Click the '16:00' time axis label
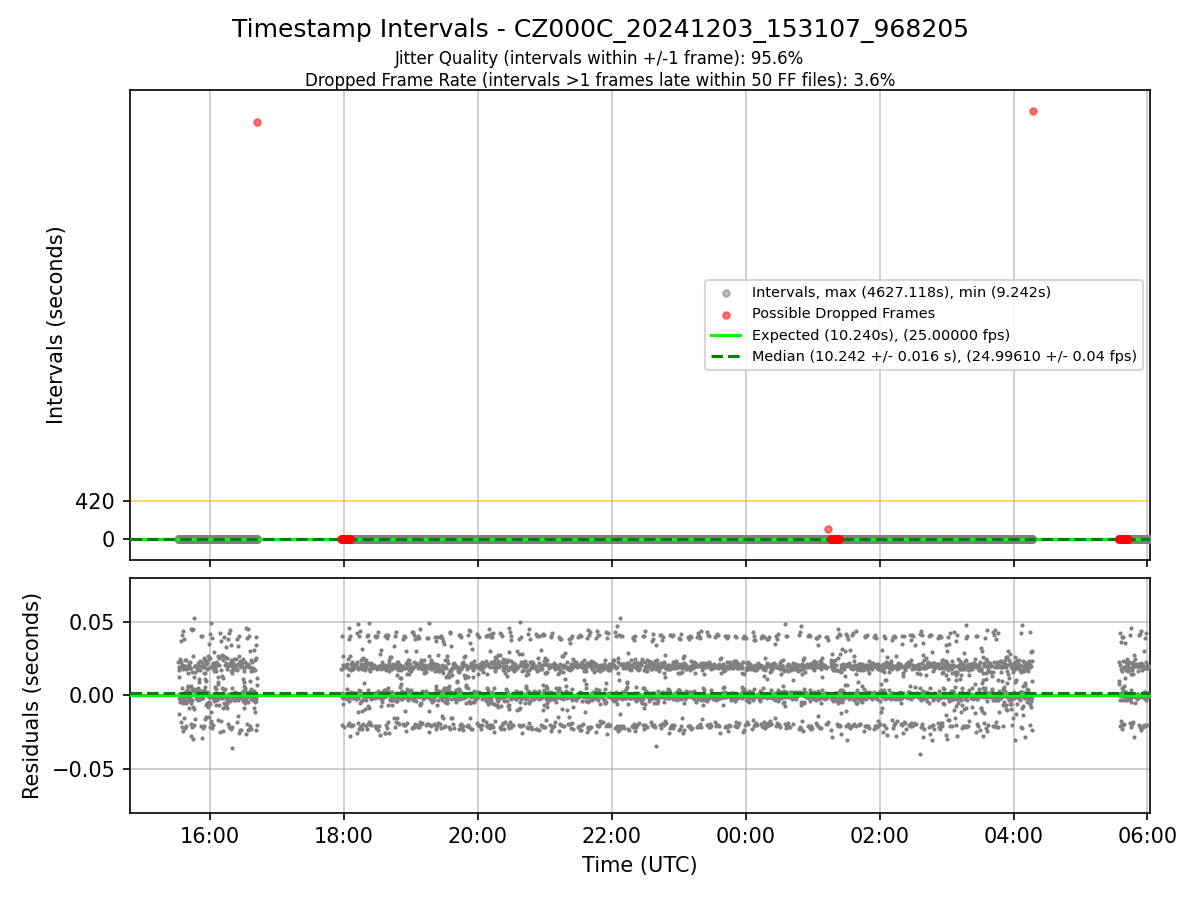 pos(210,836)
